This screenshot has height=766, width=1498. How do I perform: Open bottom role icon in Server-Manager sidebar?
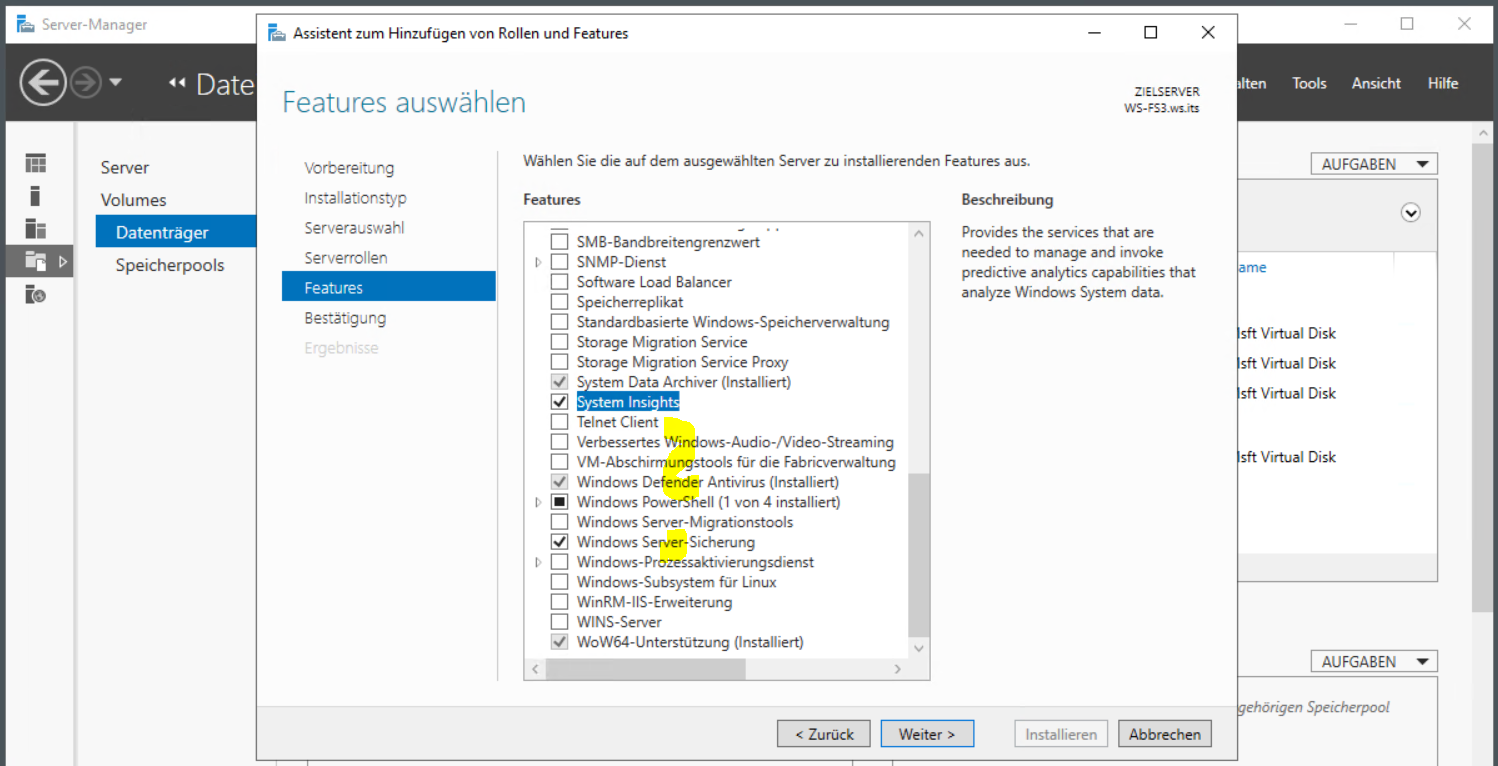(x=36, y=295)
